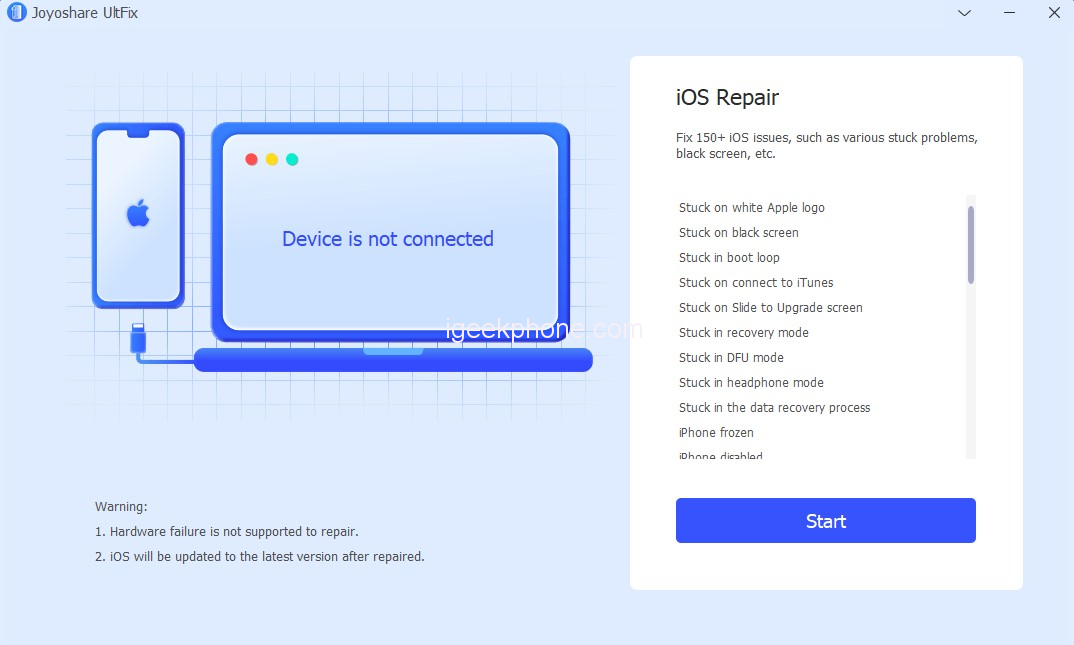Close the Joyoshare UltFix window
Viewport: 1074px width, 645px height.
coord(1054,13)
